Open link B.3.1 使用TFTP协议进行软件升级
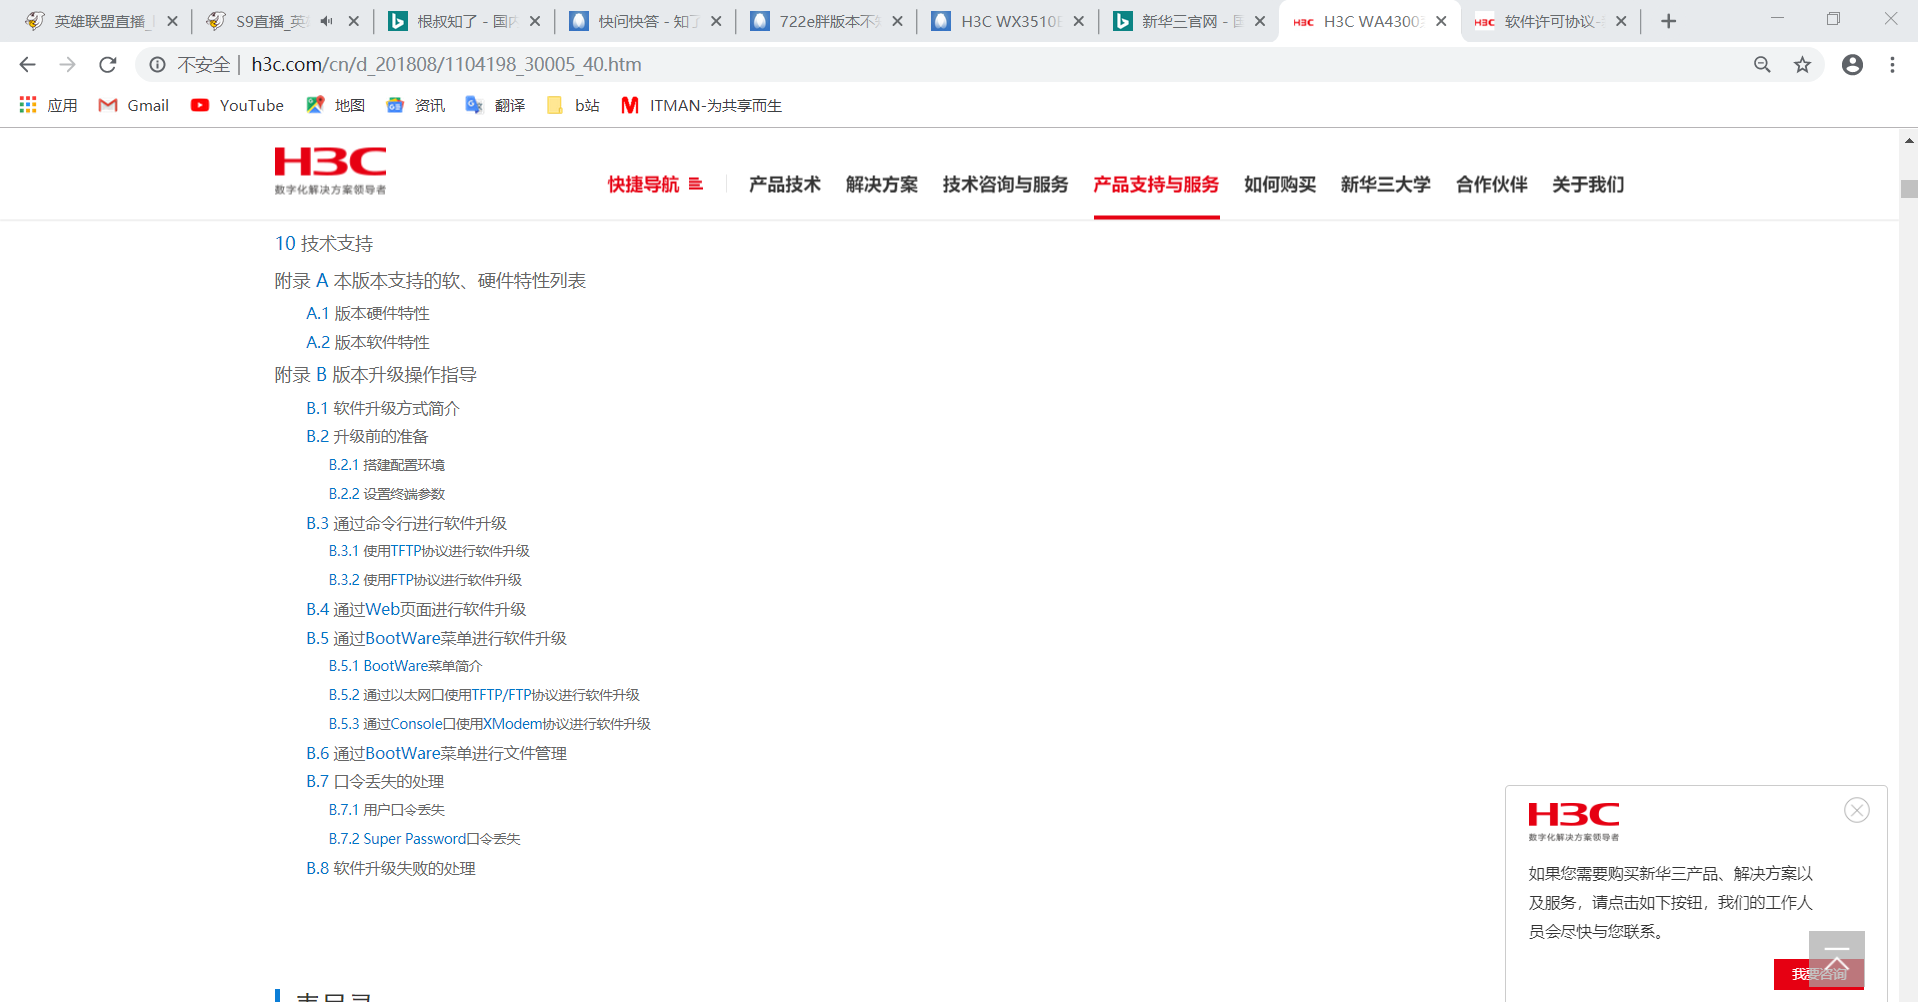Image resolution: width=1918 pixels, height=1002 pixels. [x=429, y=551]
